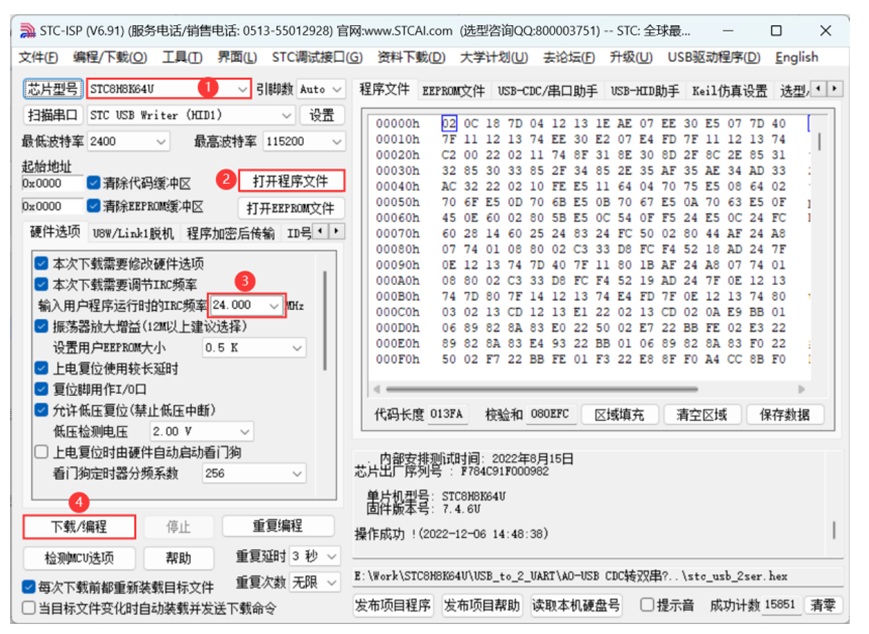Switch to EEPROM文件 tab
Screen dimensions: 869x634
453,91
